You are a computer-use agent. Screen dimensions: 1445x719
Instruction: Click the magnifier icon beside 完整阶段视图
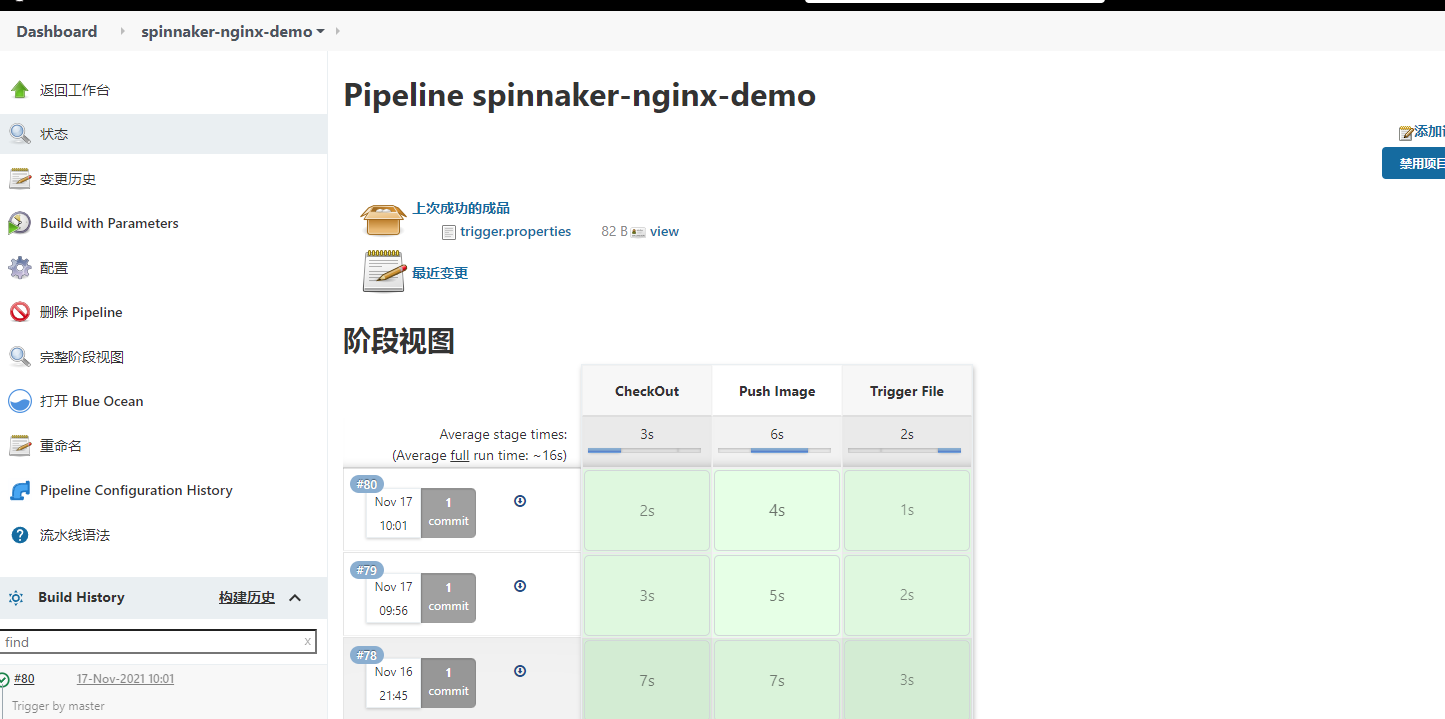coord(19,357)
